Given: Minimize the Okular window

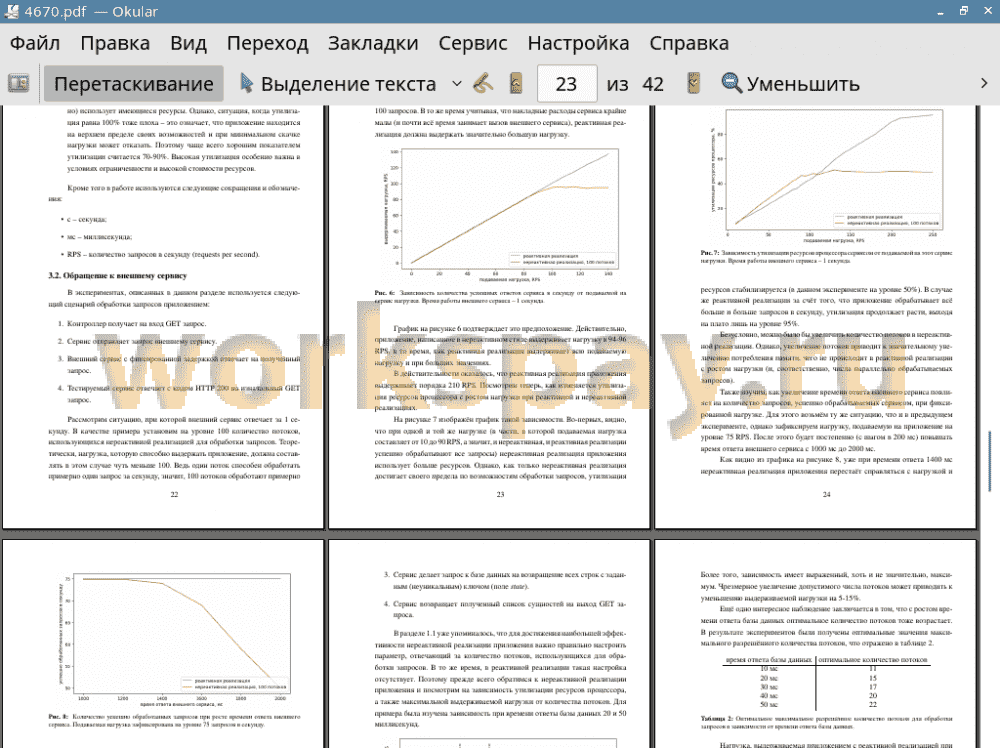Looking at the screenshot, I should (940, 11).
